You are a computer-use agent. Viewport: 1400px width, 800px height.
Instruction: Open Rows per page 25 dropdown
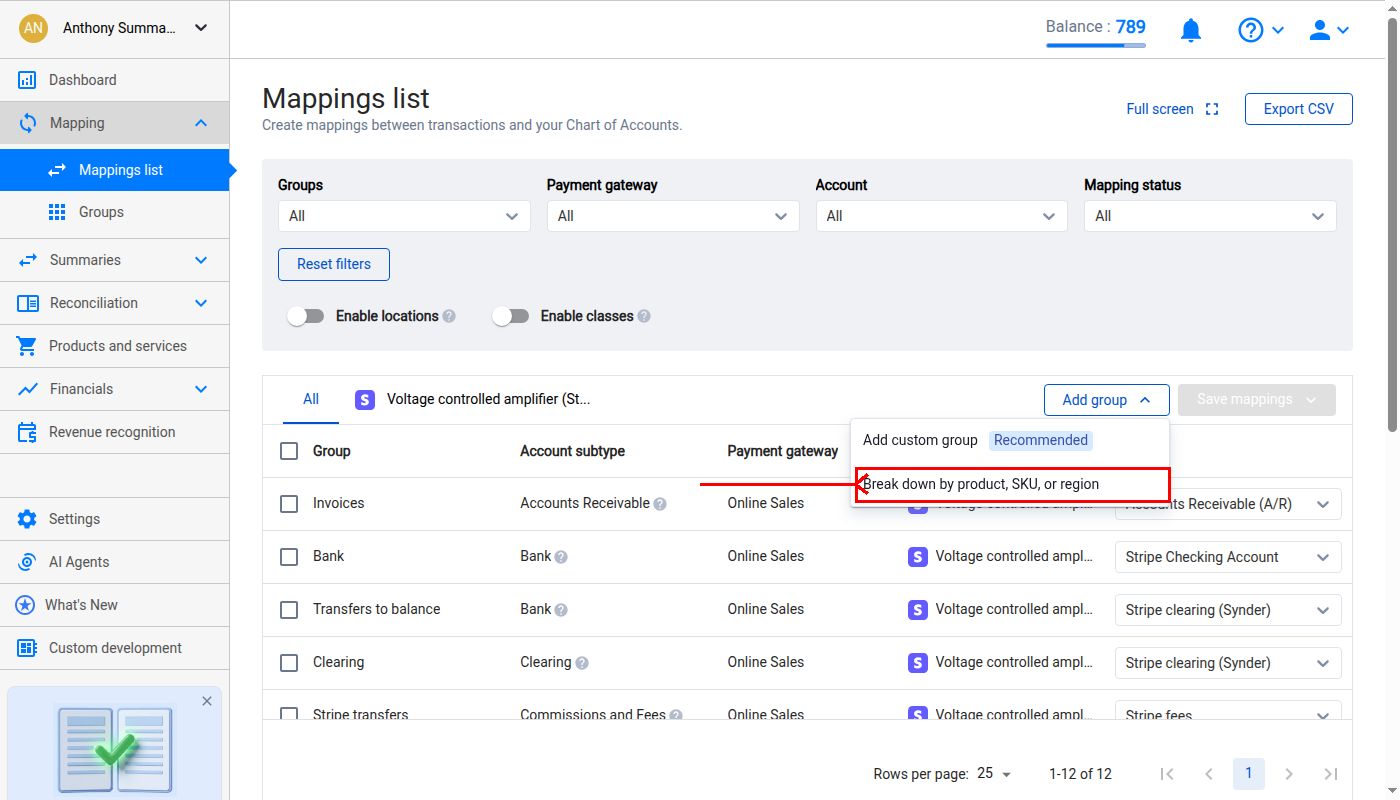pyautogui.click(x=994, y=774)
